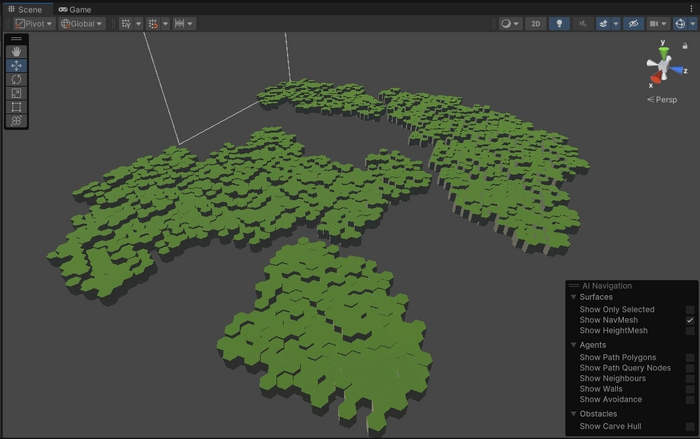Choose the Scale tool

[x=16, y=93]
